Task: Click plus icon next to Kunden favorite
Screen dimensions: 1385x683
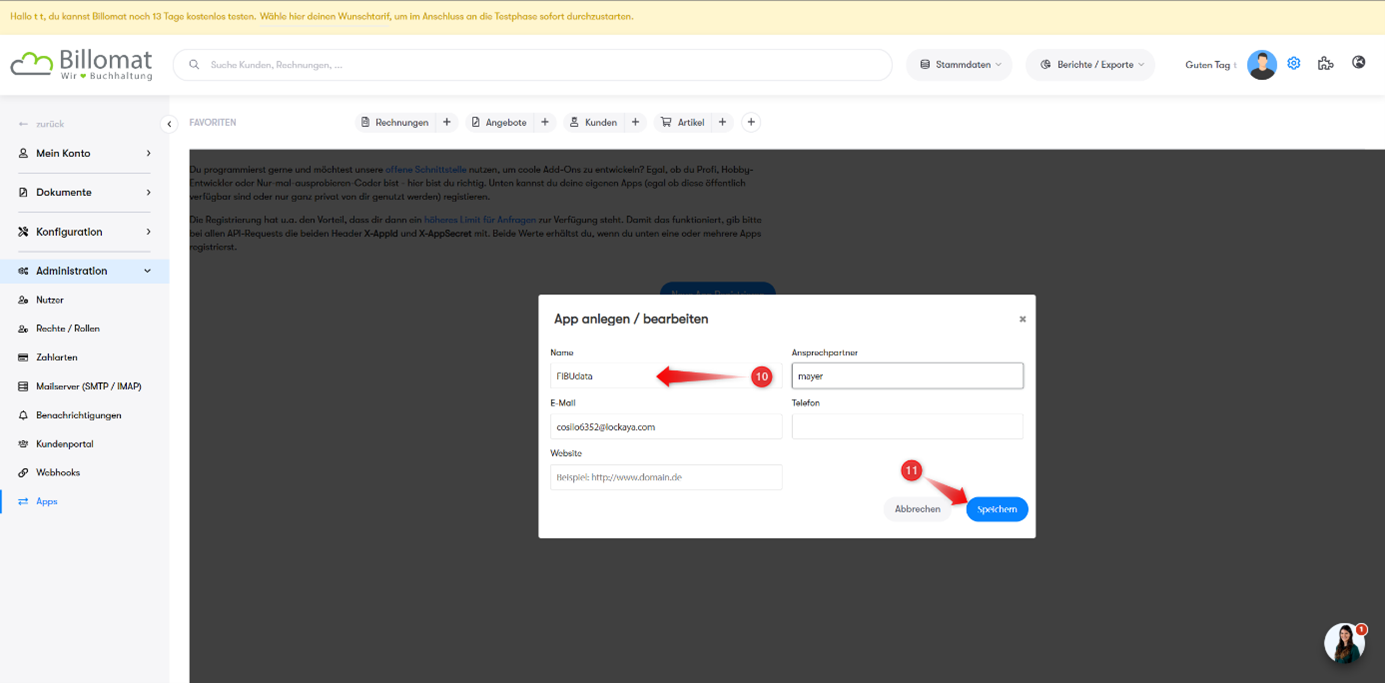Action: pyautogui.click(x=635, y=122)
